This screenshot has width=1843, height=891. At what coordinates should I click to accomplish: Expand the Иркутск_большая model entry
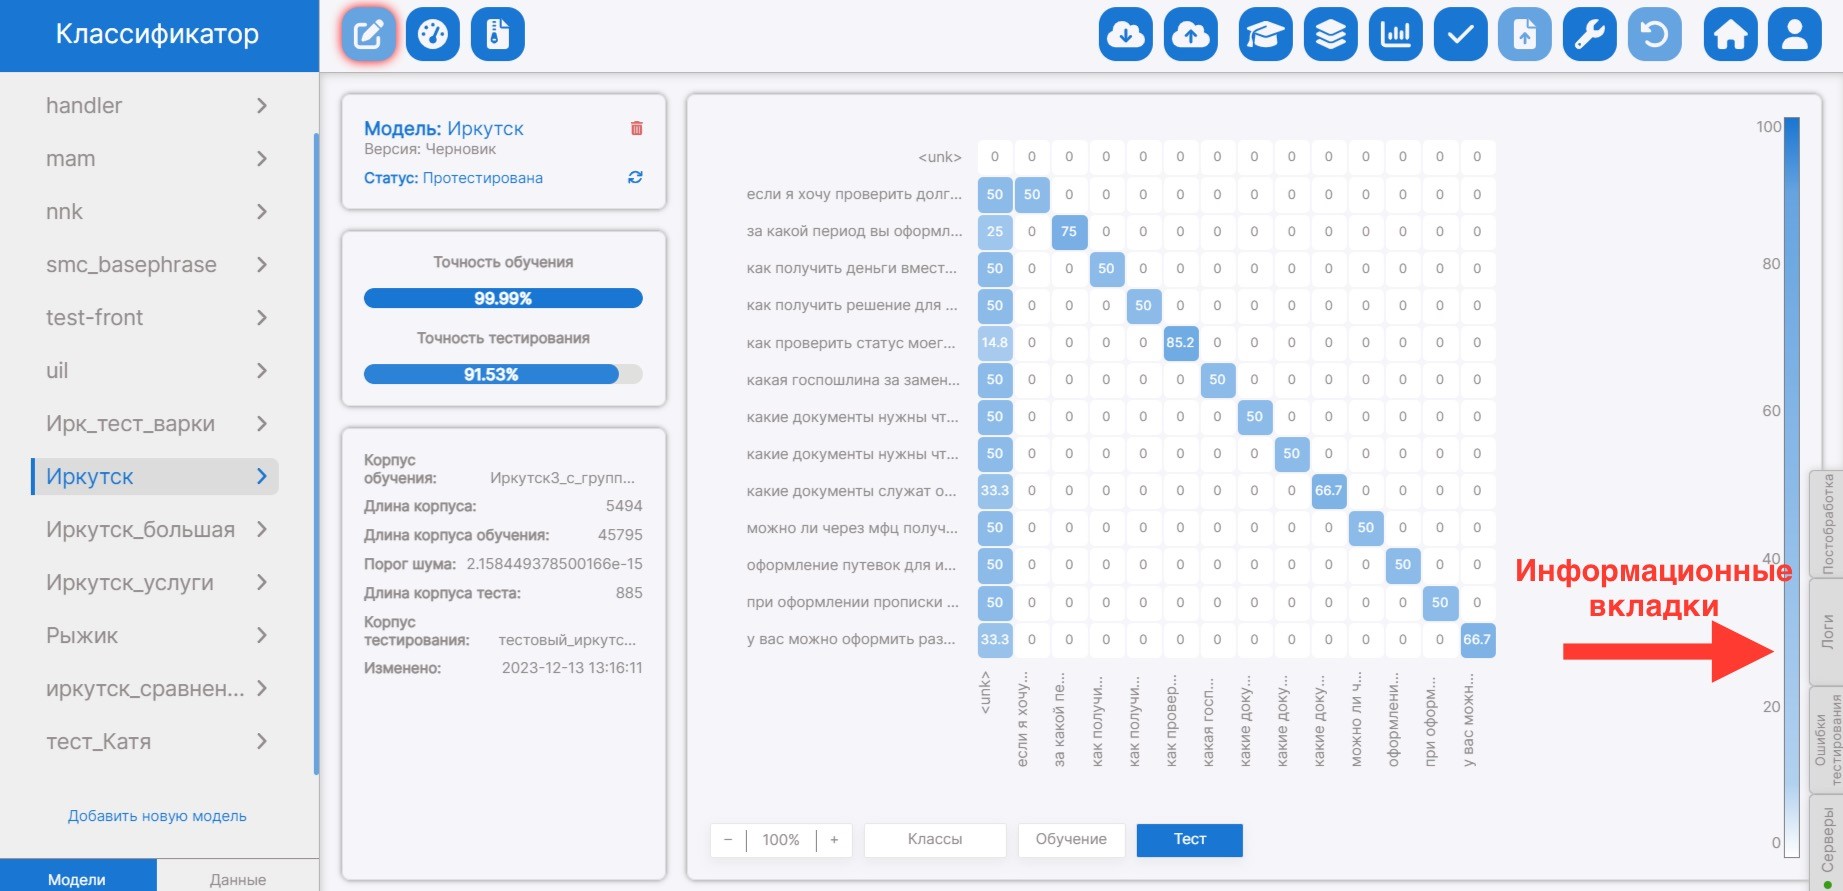(261, 530)
